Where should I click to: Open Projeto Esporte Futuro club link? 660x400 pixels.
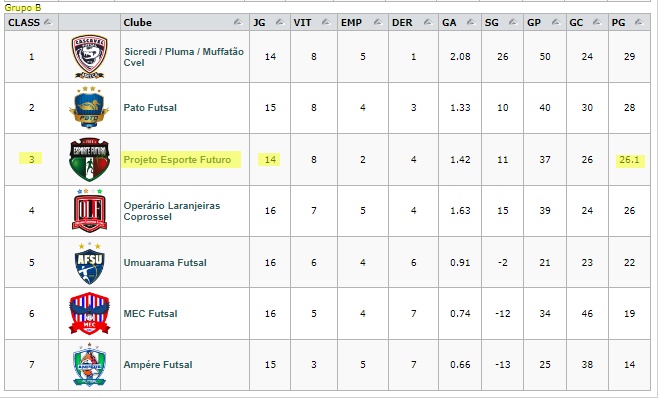coord(177,160)
